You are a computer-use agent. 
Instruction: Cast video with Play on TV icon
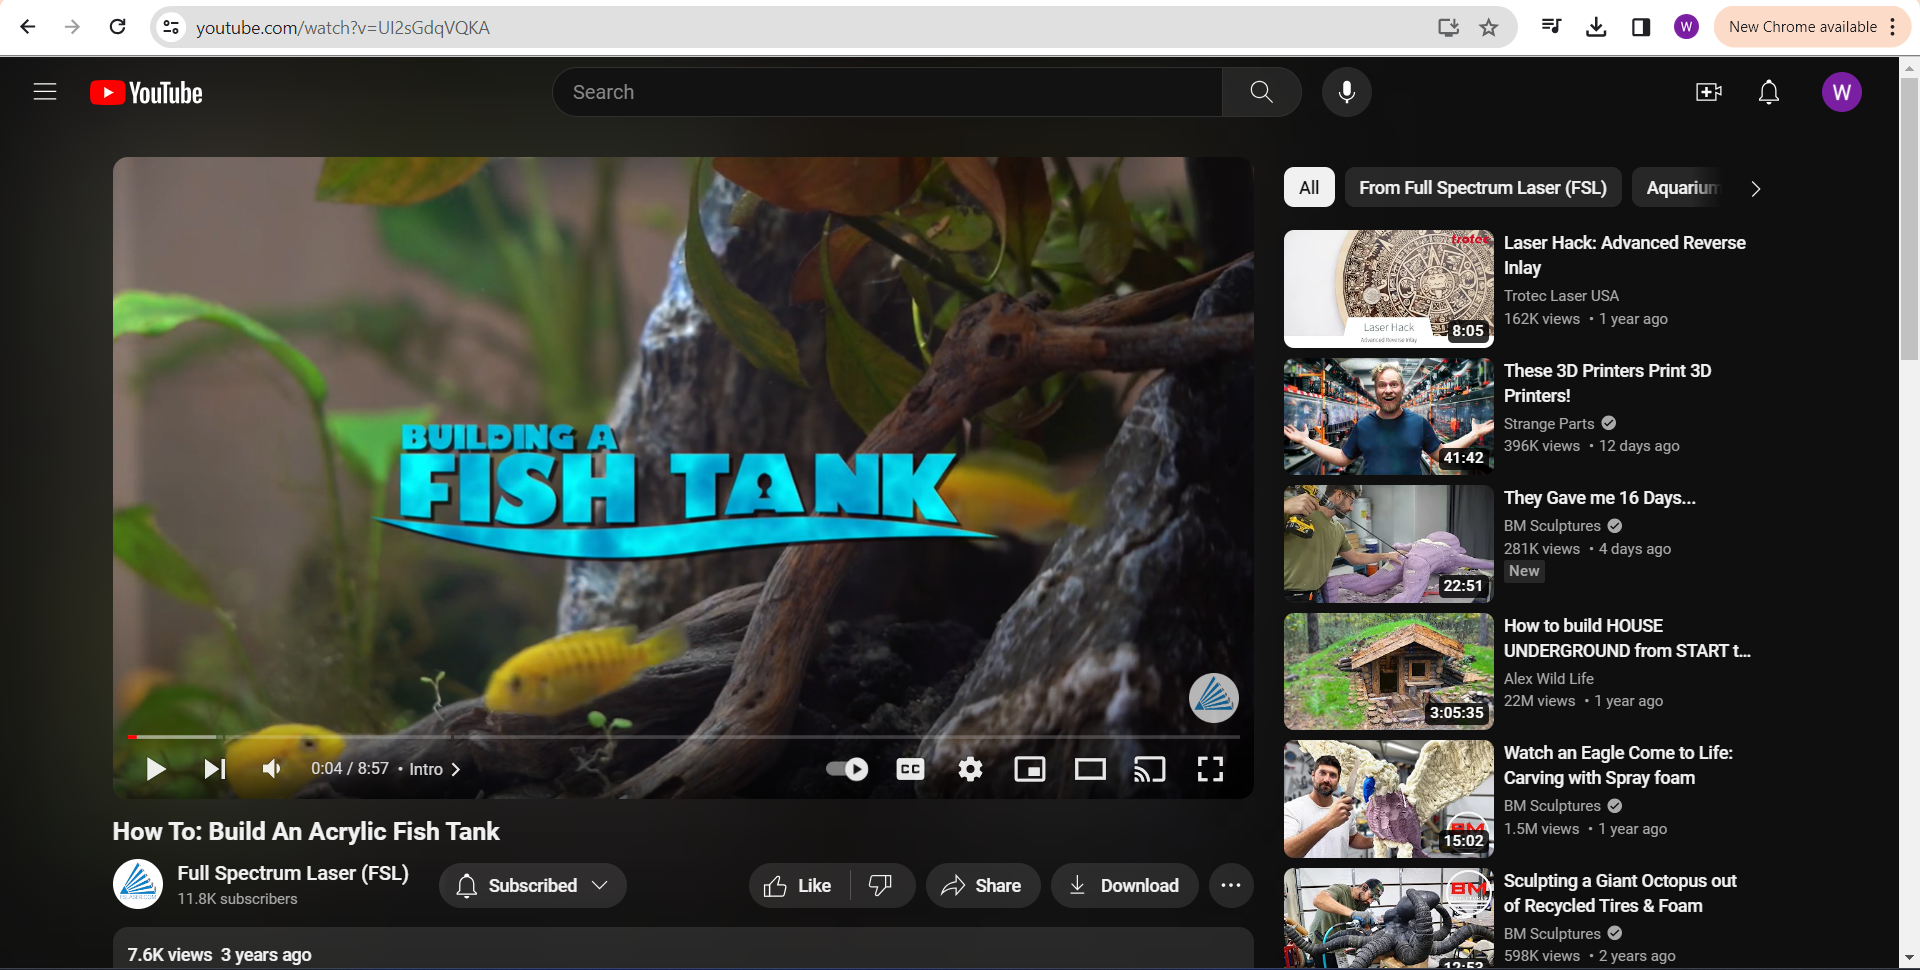[1149, 769]
